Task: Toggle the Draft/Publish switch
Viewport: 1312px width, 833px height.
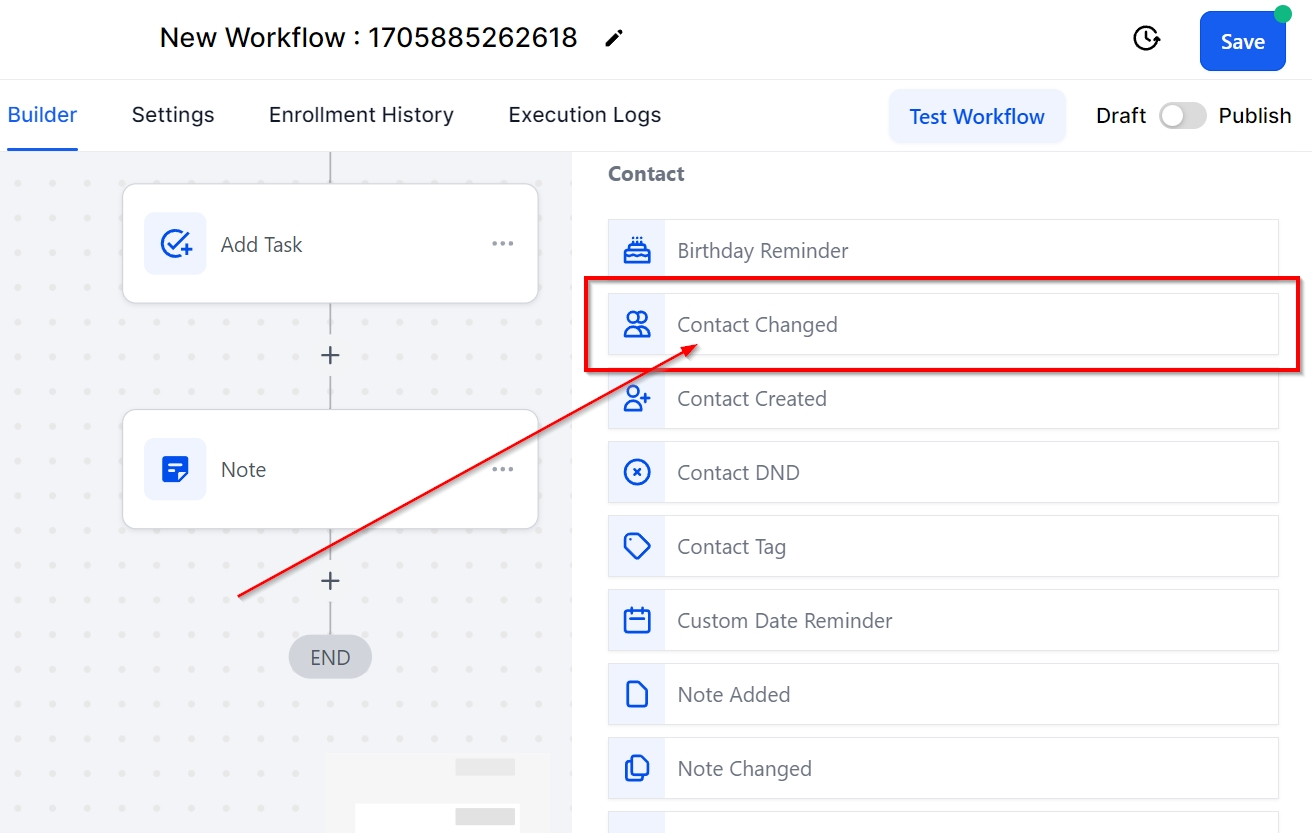Action: coord(1182,116)
